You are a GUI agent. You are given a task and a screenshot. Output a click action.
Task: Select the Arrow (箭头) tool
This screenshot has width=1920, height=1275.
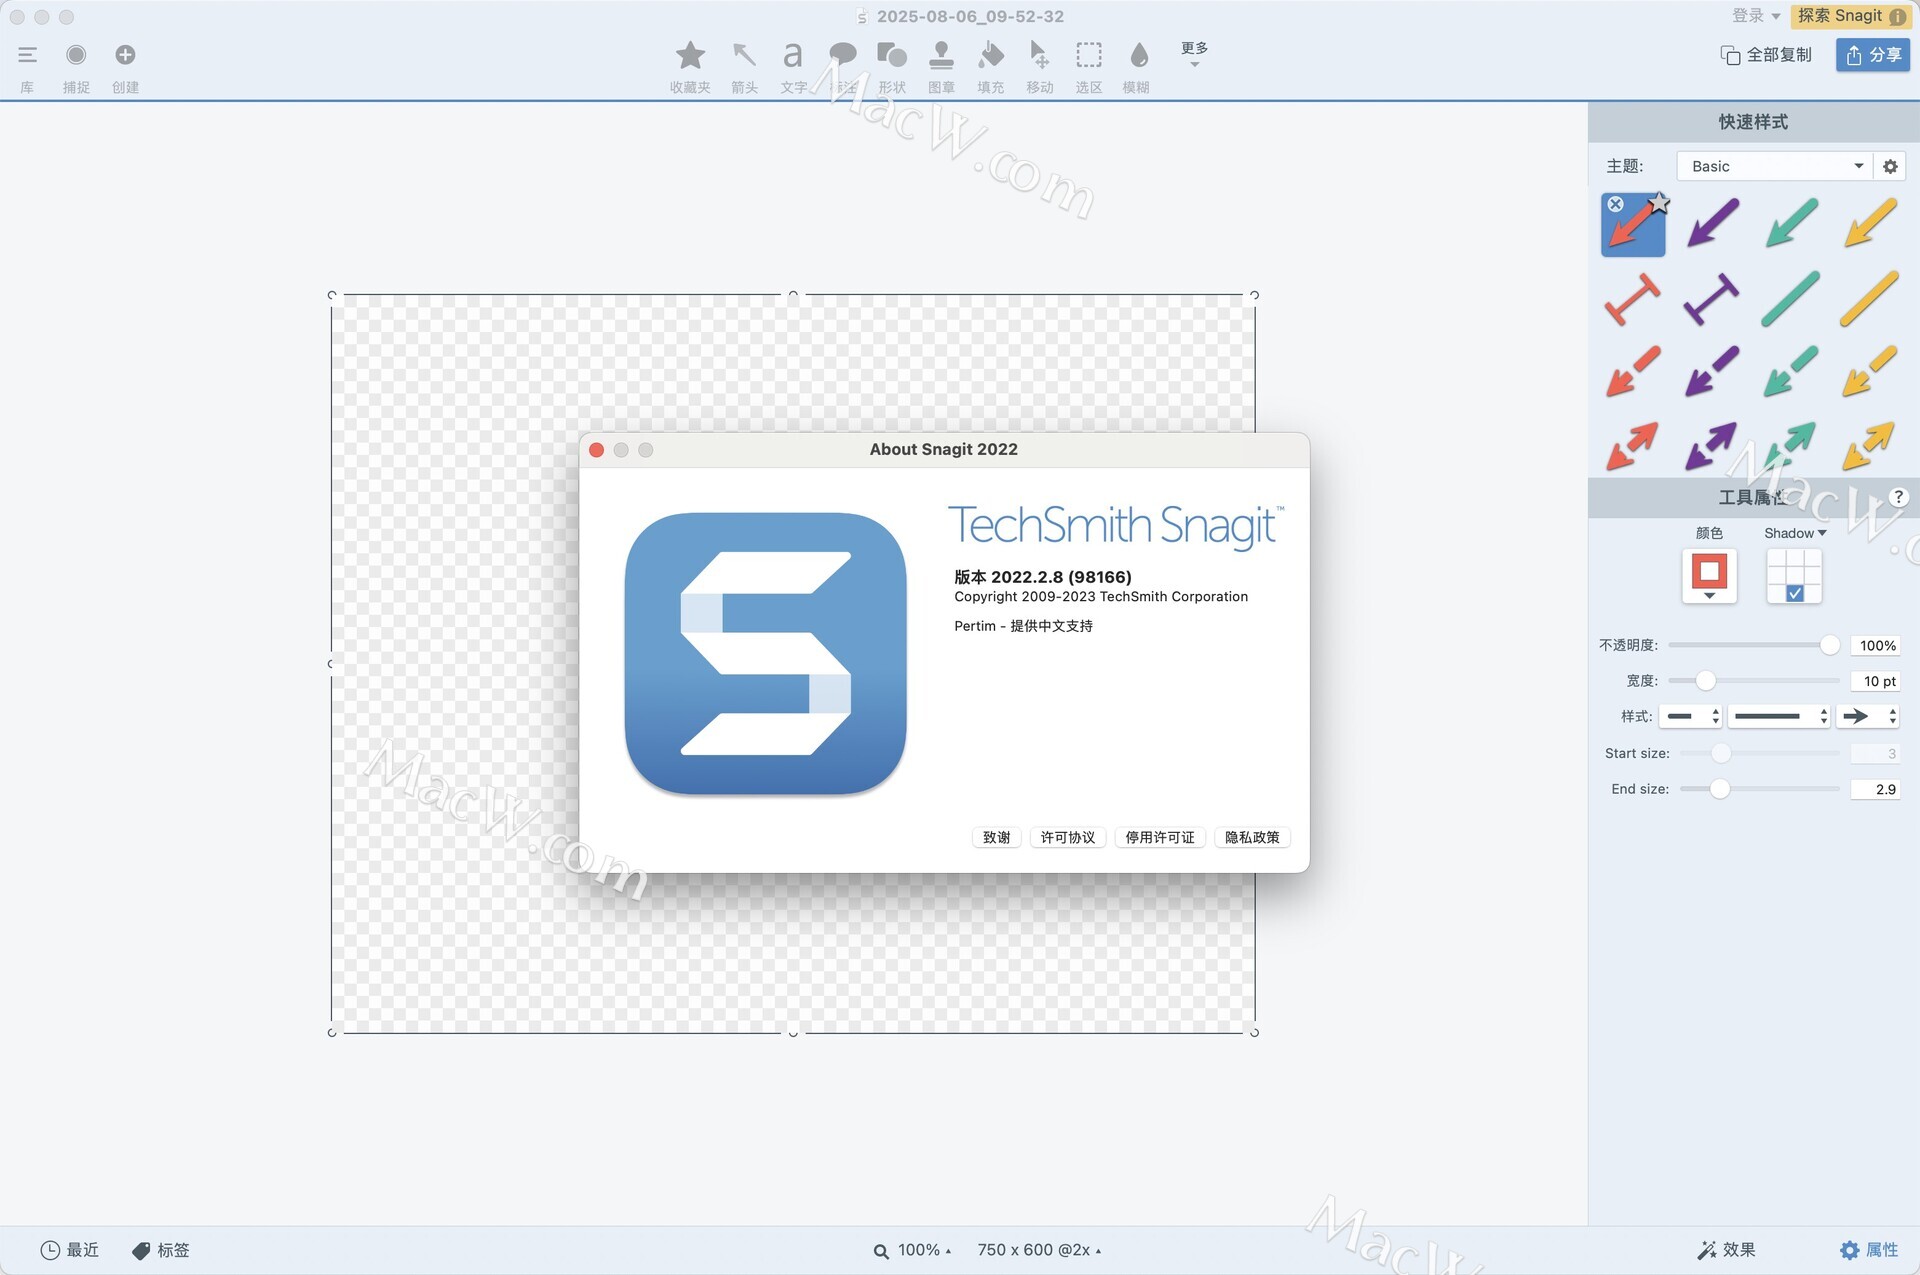tap(744, 55)
